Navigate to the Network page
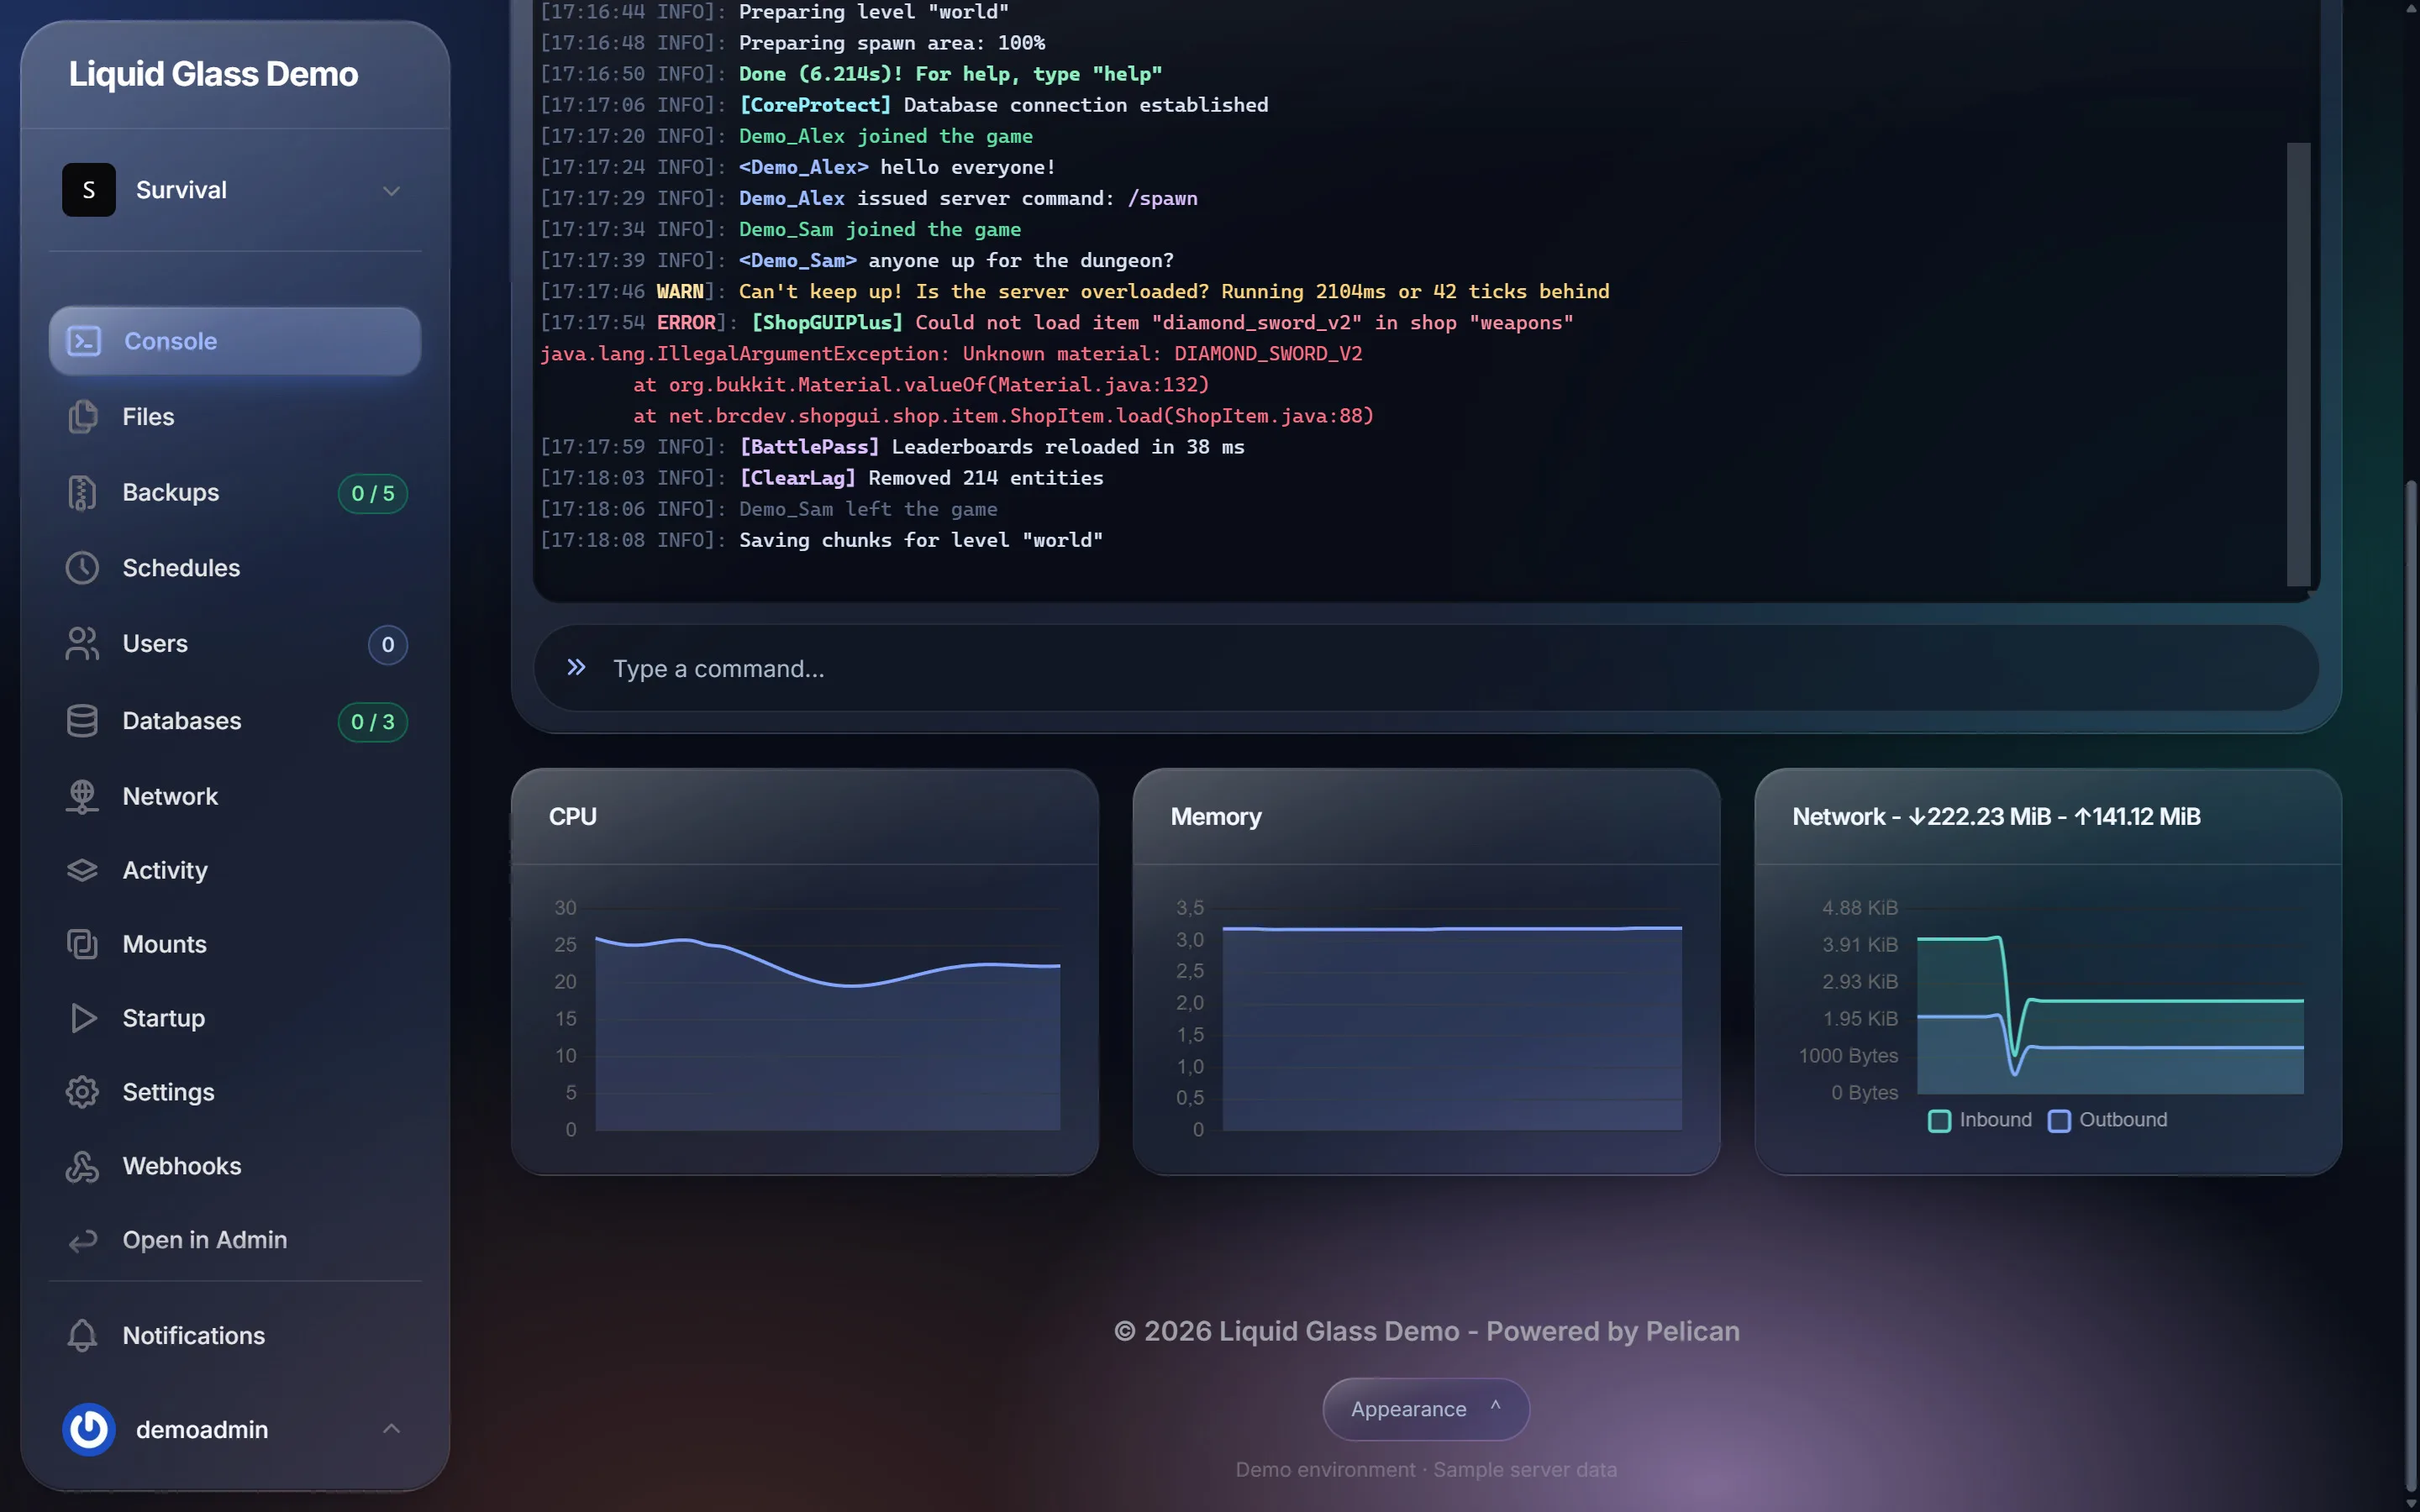This screenshot has height=1512, width=2420. (x=235, y=797)
